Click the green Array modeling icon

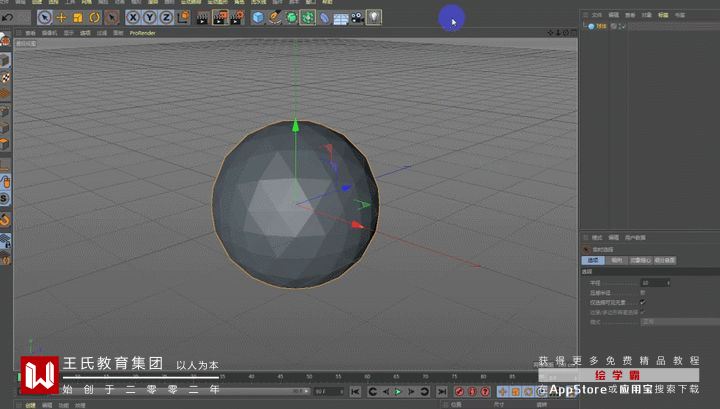(308, 18)
